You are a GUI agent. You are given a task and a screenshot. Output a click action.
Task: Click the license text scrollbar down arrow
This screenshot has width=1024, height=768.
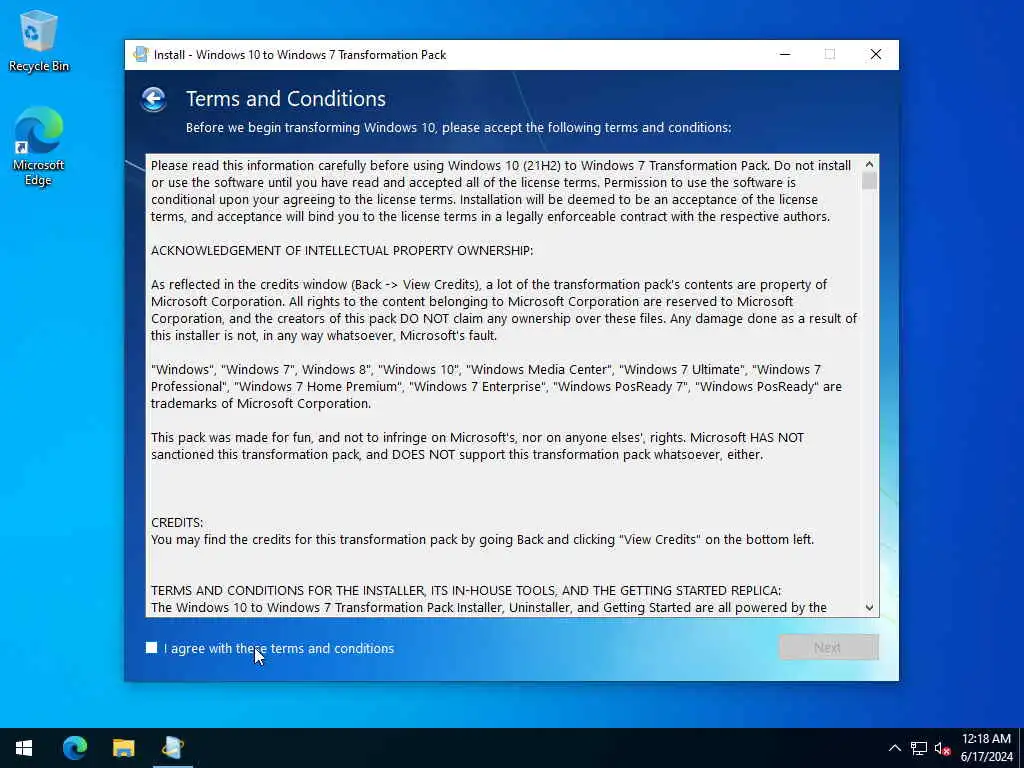869,607
